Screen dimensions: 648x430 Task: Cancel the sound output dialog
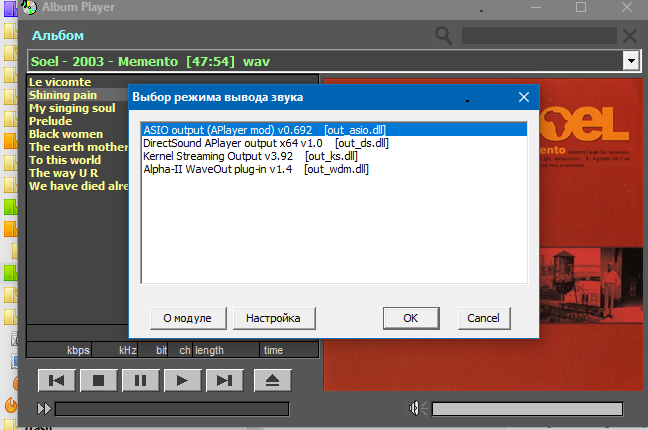click(x=484, y=318)
